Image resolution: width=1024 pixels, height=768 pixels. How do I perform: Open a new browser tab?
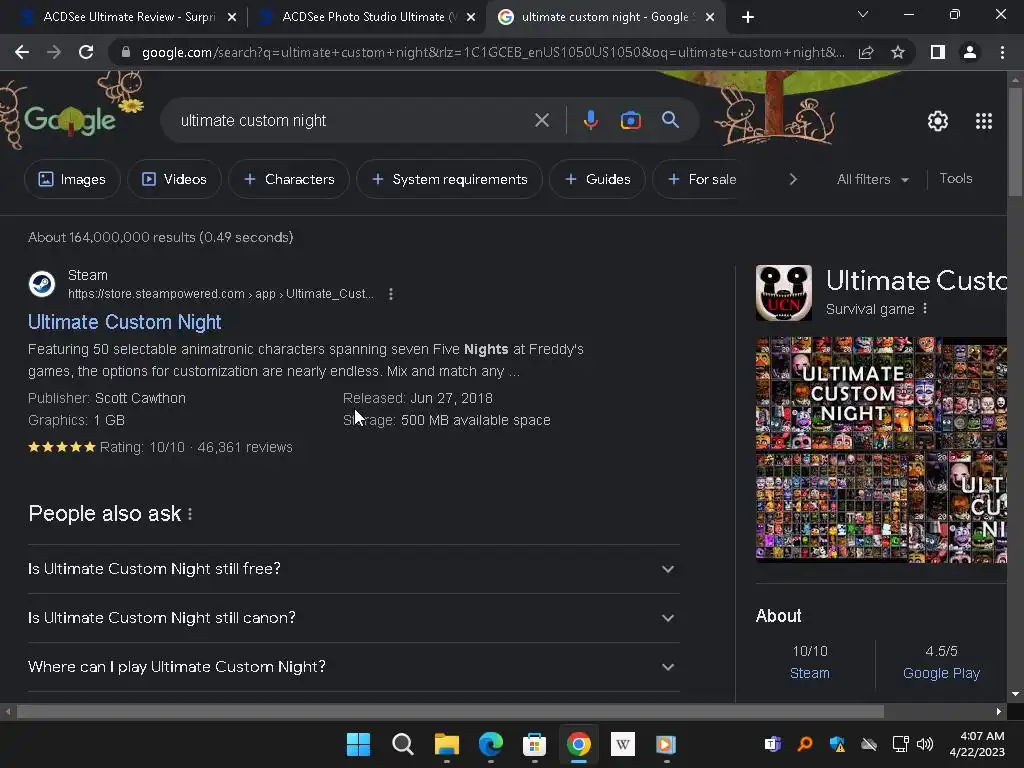point(748,17)
